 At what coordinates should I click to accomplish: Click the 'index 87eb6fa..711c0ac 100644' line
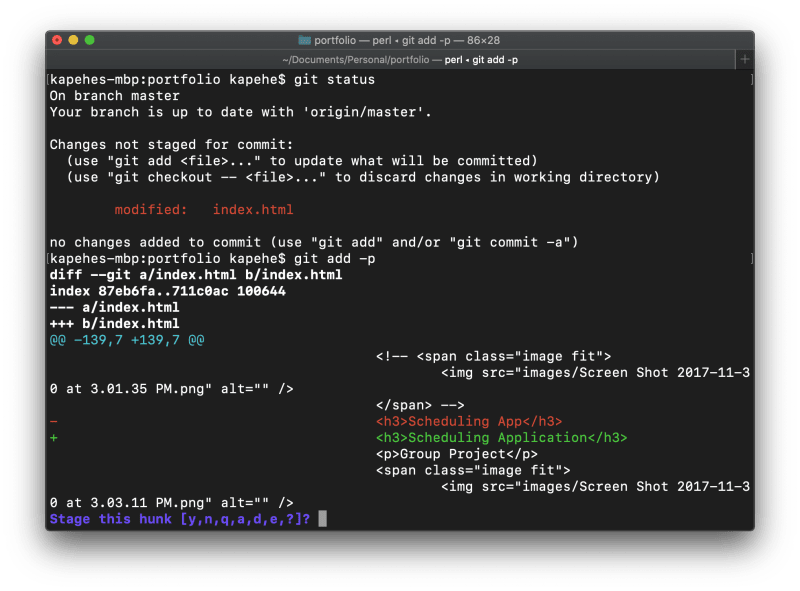click(167, 291)
